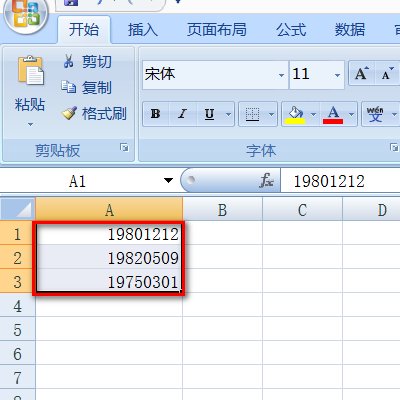
Task: Toggle Italic formatting
Action: coord(182,114)
